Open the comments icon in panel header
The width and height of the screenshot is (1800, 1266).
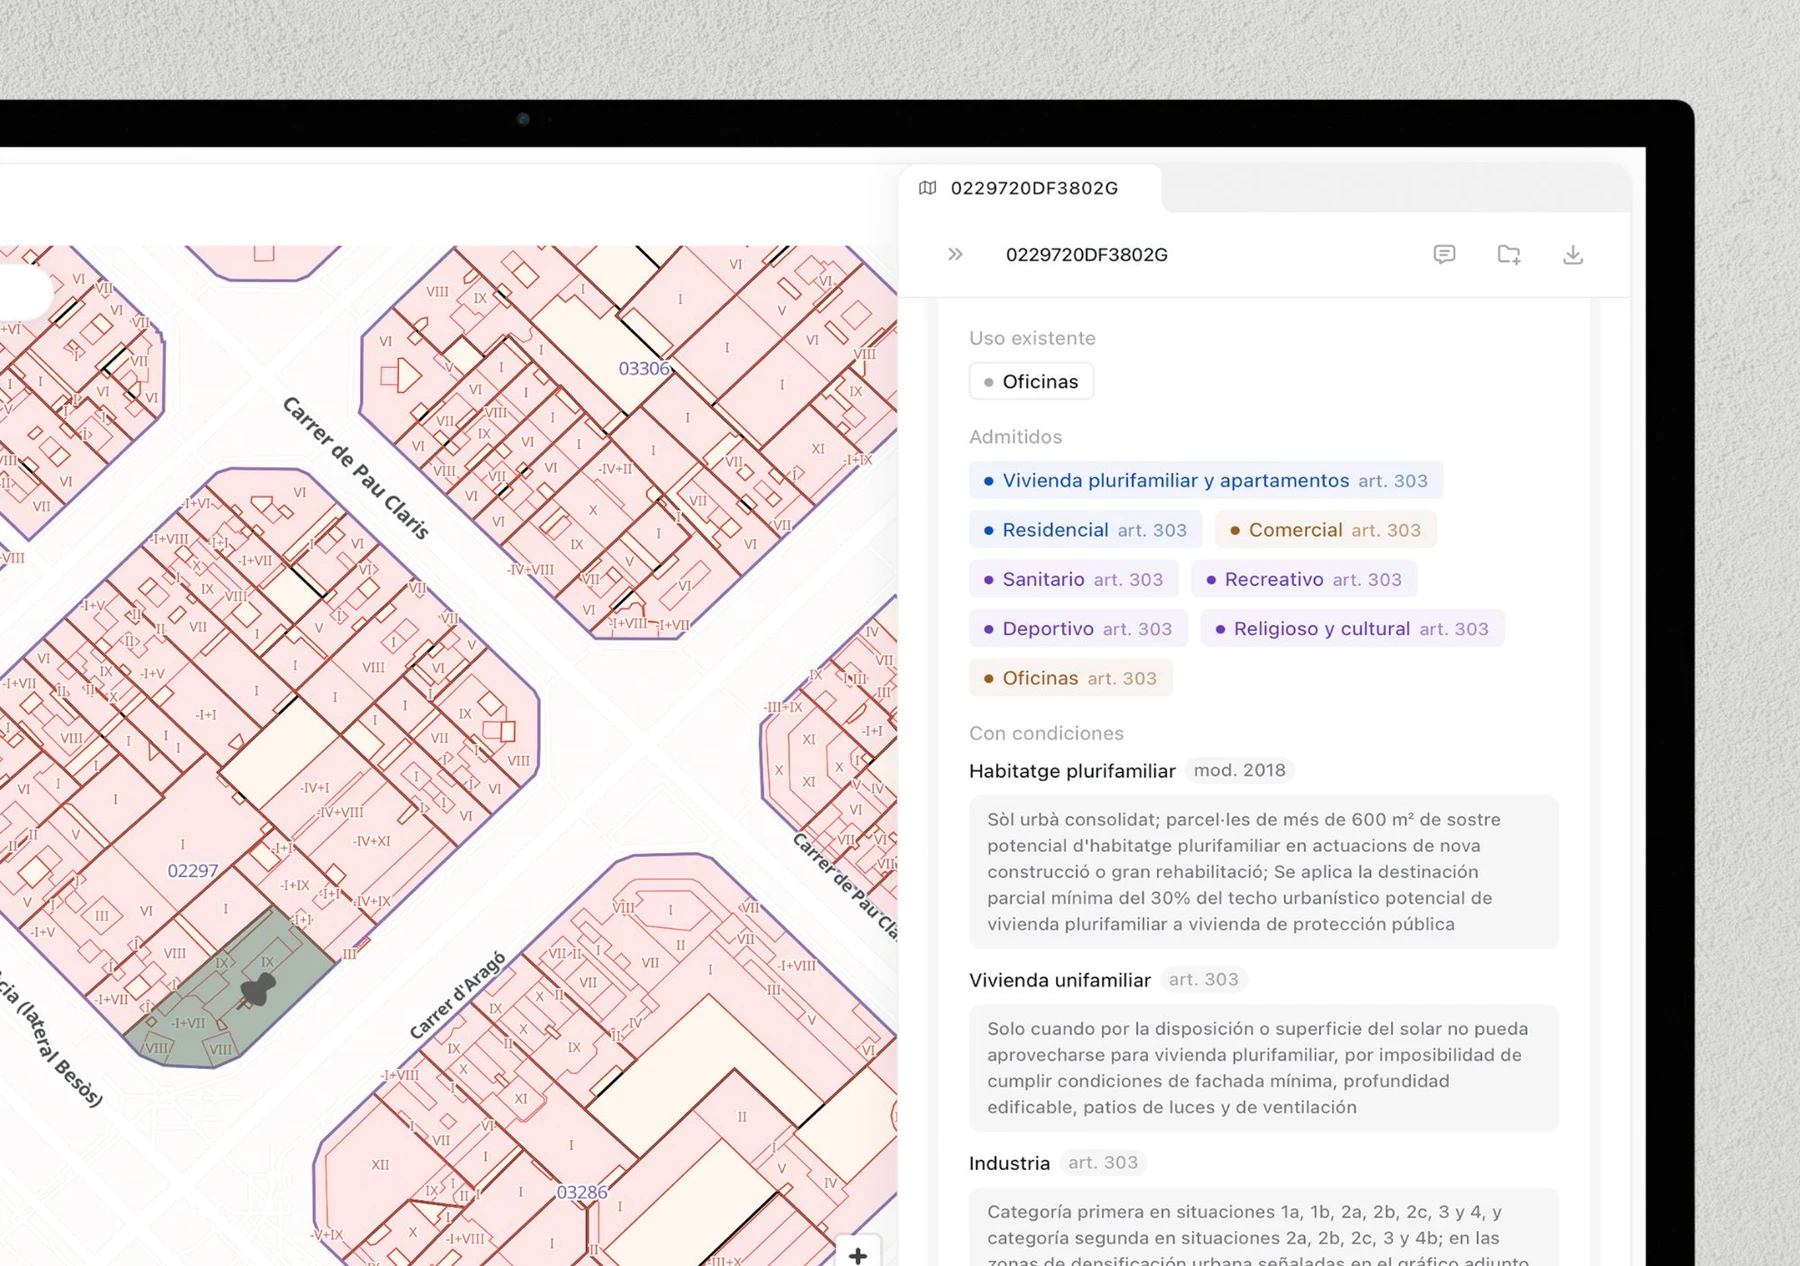click(x=1444, y=254)
